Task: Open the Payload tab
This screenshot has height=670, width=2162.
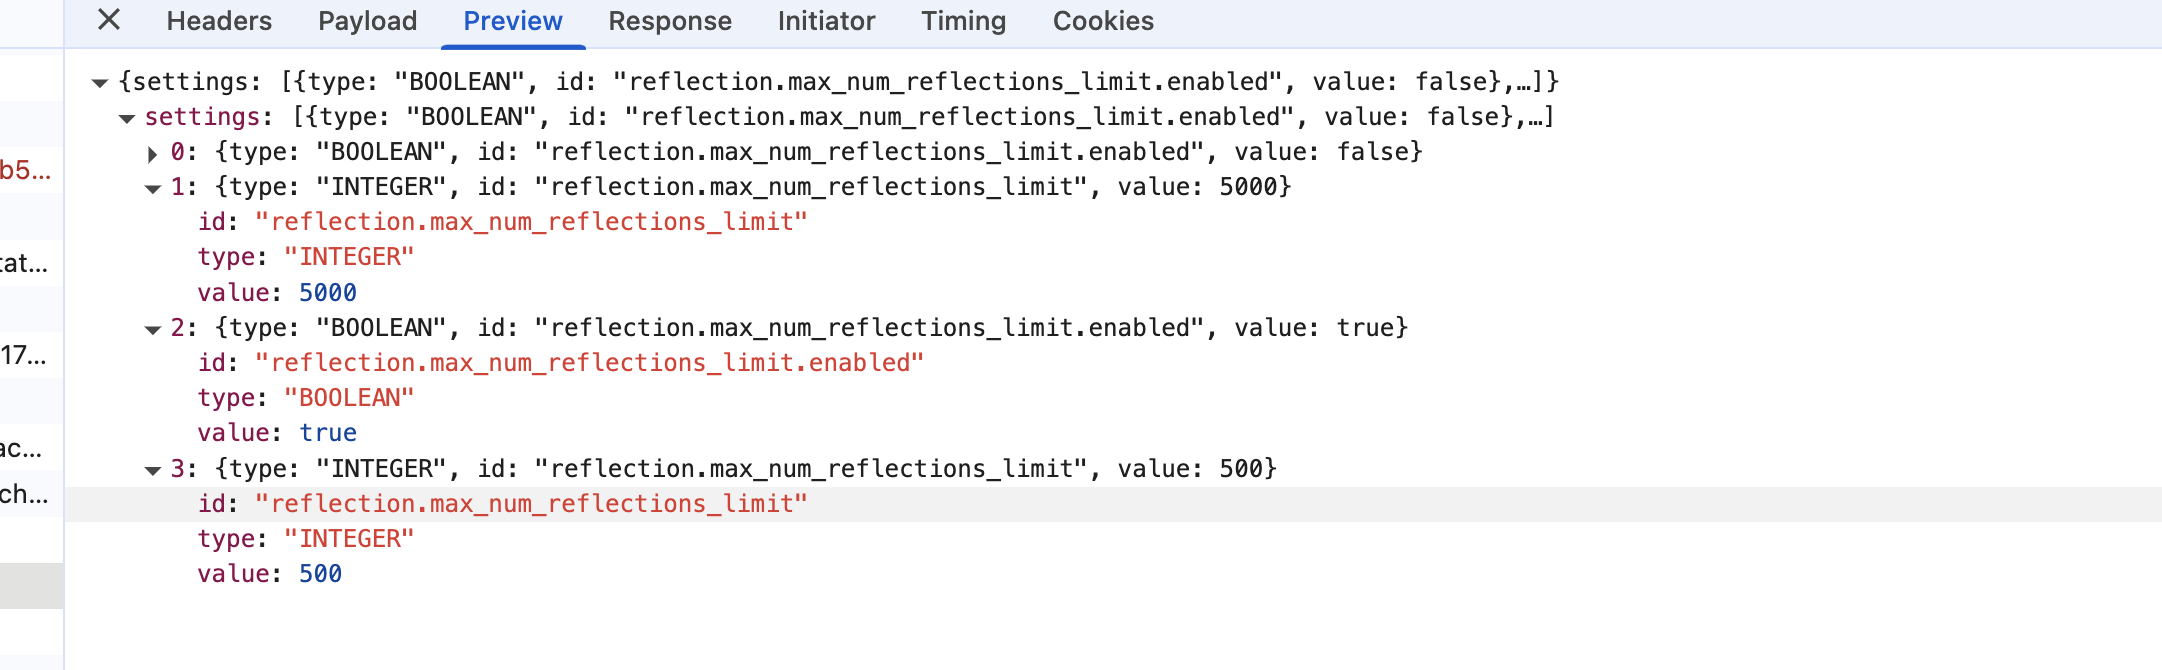Action: pos(367,21)
